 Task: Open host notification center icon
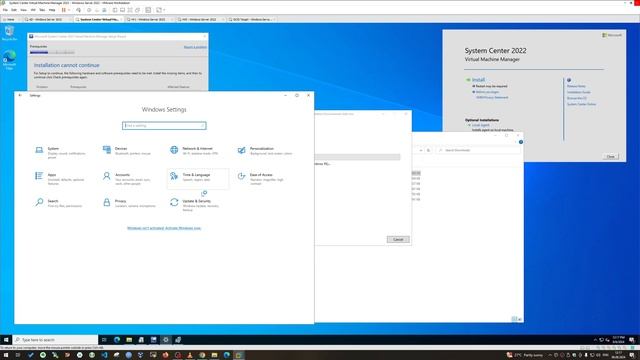coord(632,355)
